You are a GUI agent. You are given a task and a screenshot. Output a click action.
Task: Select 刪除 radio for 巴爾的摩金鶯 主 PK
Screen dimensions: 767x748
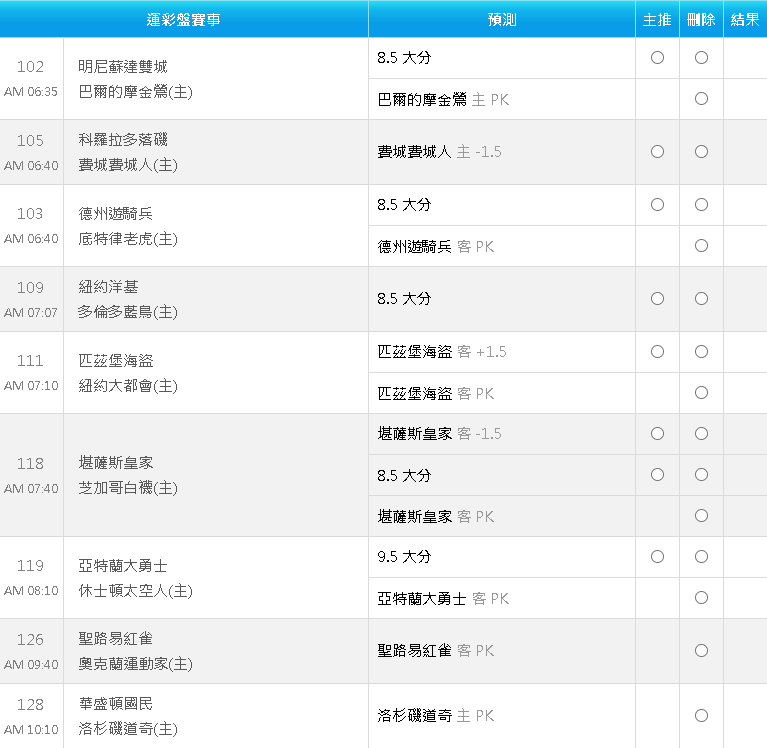click(701, 99)
